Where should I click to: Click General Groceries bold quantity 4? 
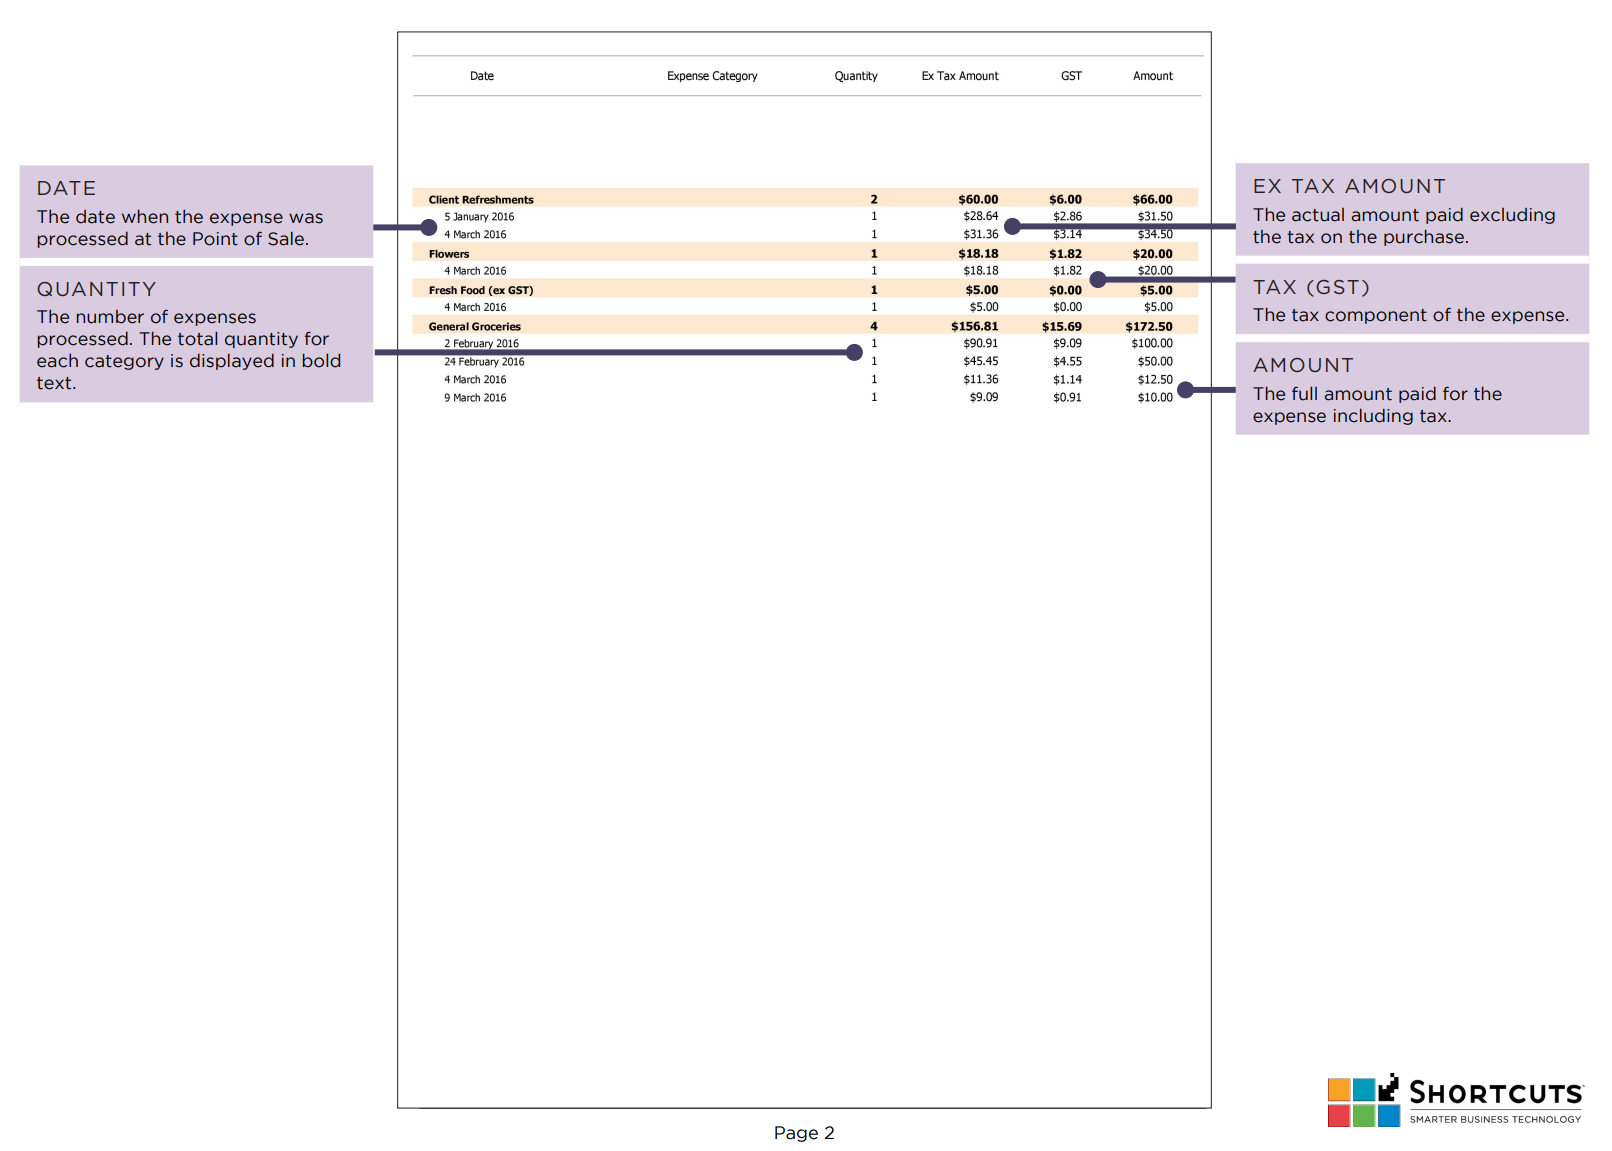click(x=874, y=326)
